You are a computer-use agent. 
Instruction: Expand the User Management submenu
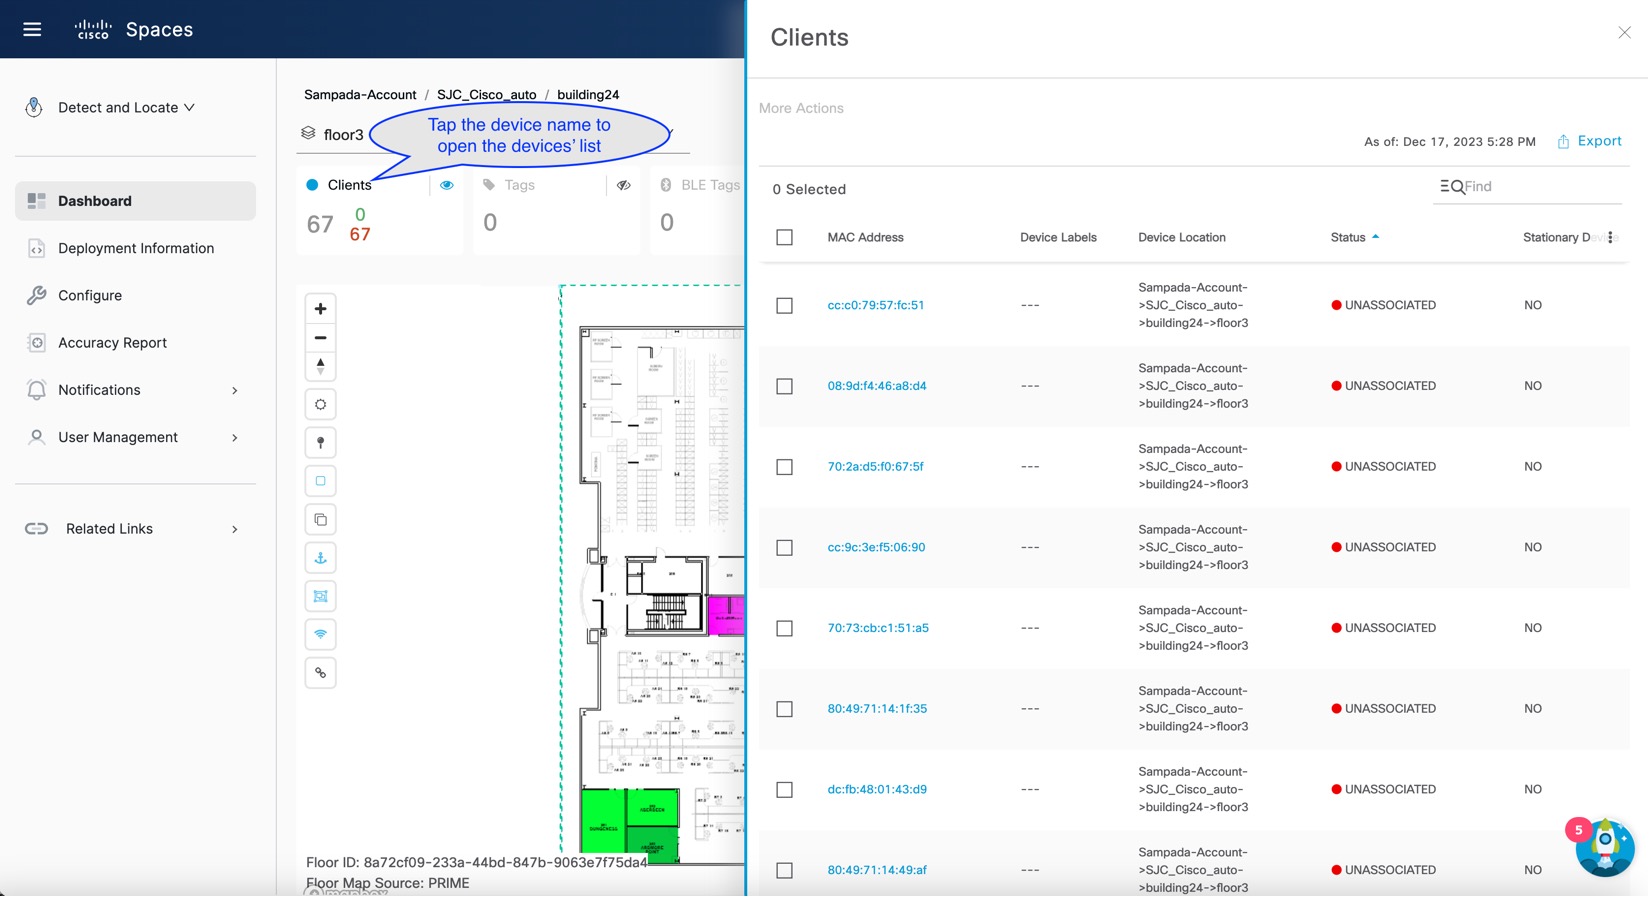point(235,438)
